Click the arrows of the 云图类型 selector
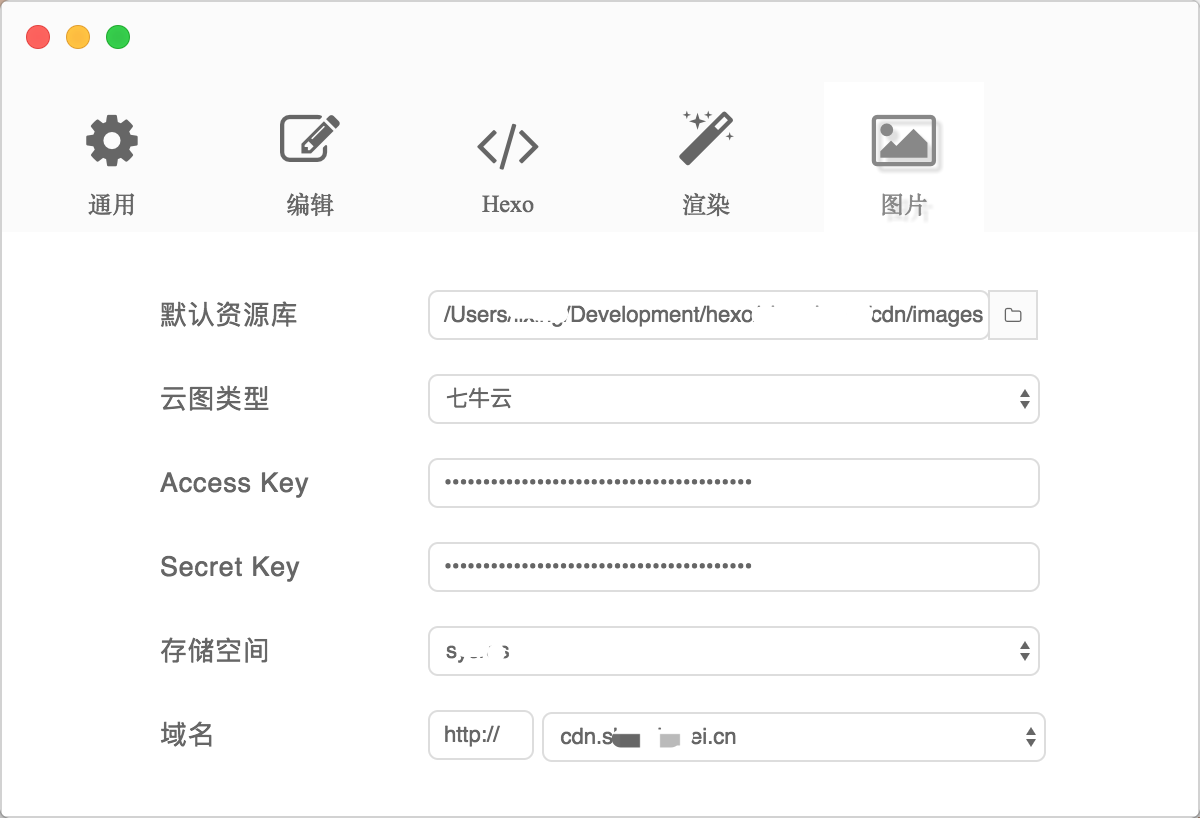The height and width of the screenshot is (818, 1200). click(1025, 399)
